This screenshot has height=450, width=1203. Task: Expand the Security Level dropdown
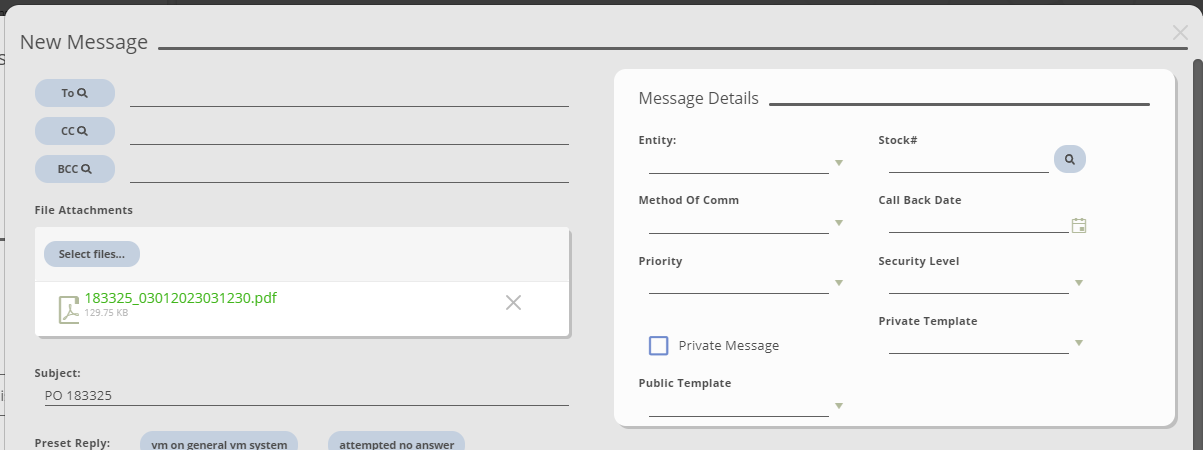click(1079, 284)
